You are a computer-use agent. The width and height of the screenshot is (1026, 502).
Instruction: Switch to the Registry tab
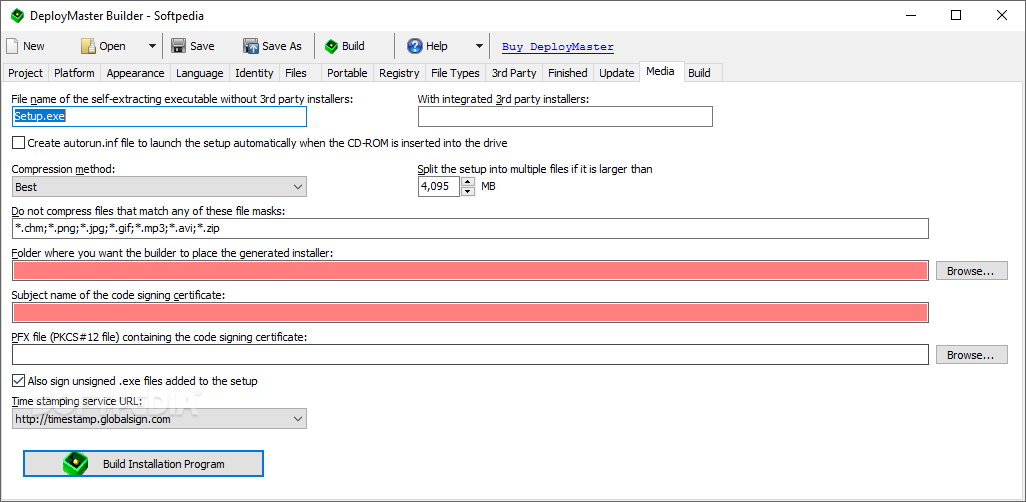(x=399, y=73)
